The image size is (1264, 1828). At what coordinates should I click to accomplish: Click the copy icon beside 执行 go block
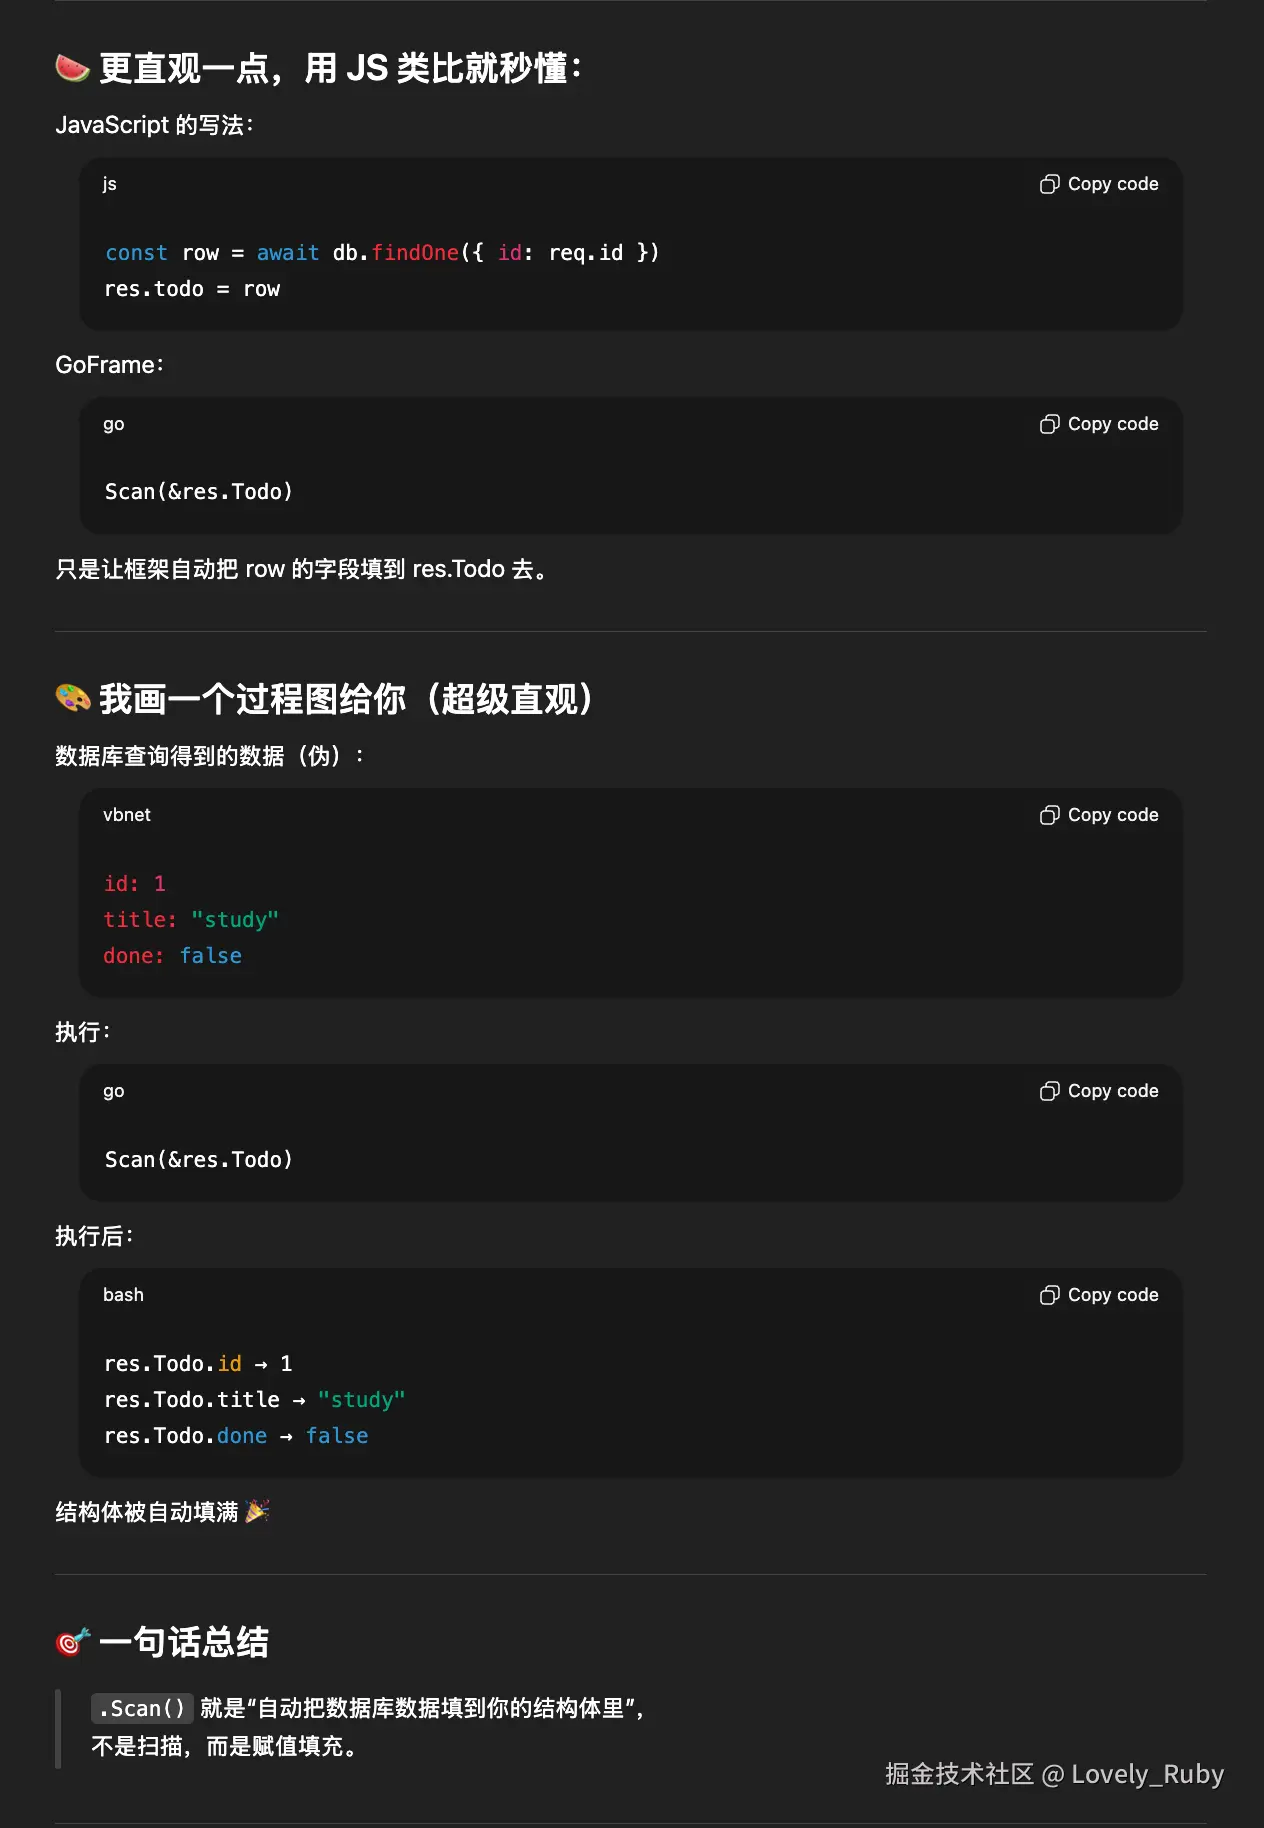click(x=1050, y=1091)
